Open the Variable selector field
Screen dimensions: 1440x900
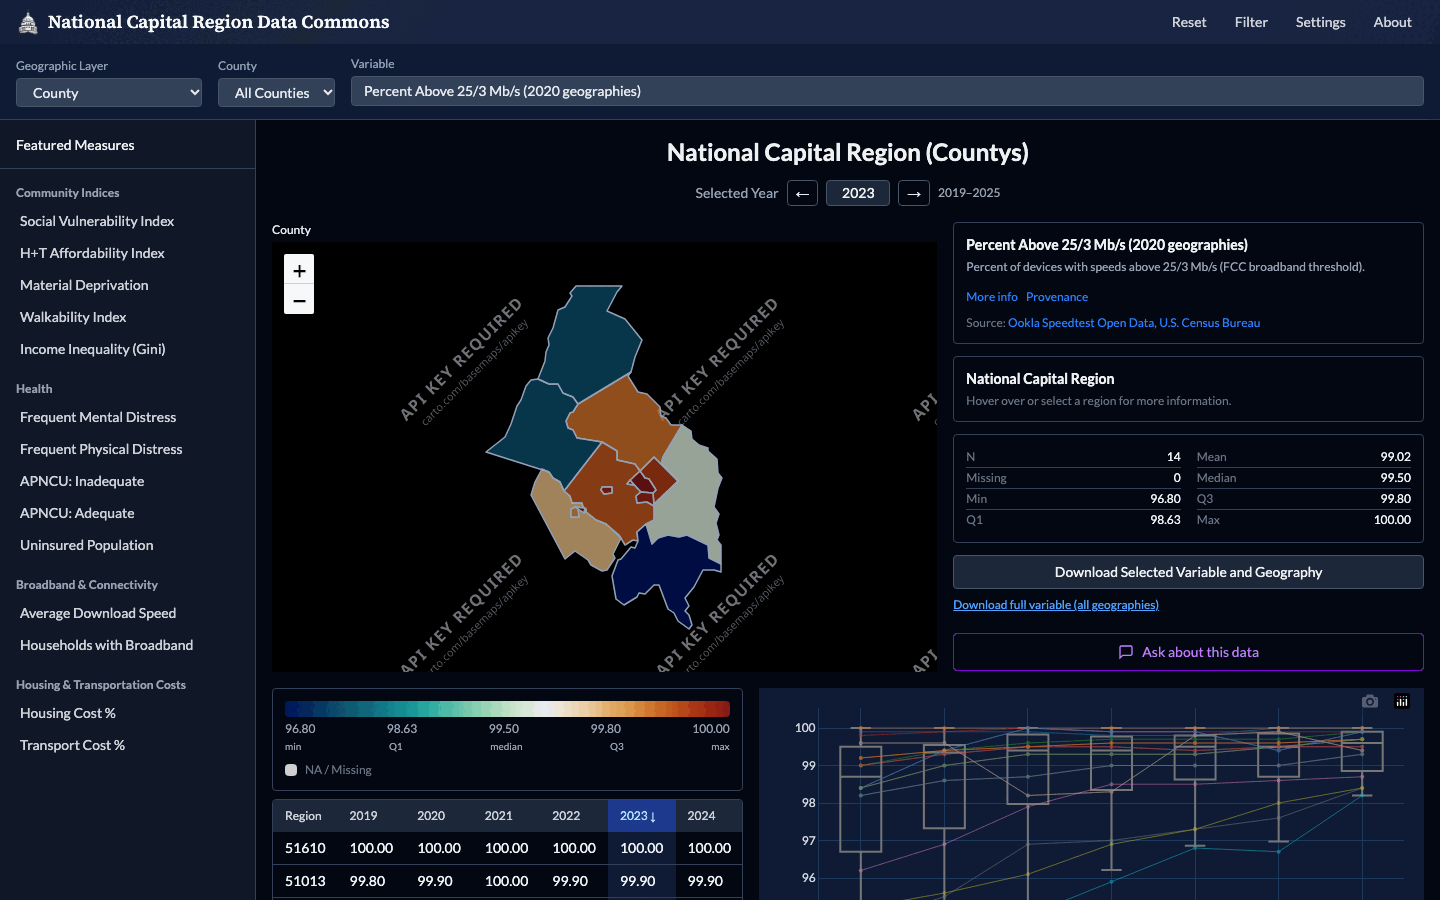pos(887,91)
